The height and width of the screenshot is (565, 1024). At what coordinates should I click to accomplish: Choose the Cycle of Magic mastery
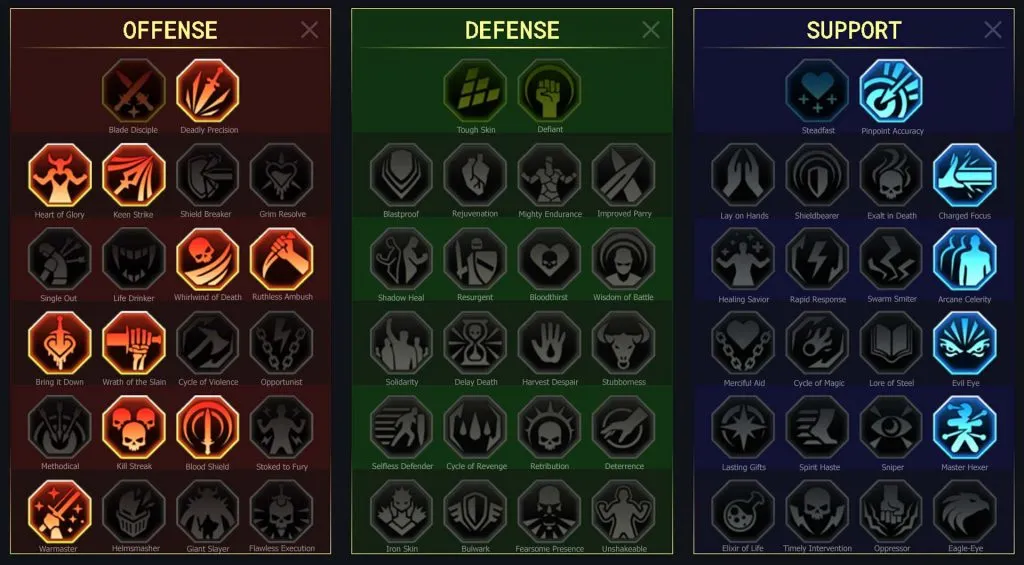[817, 344]
